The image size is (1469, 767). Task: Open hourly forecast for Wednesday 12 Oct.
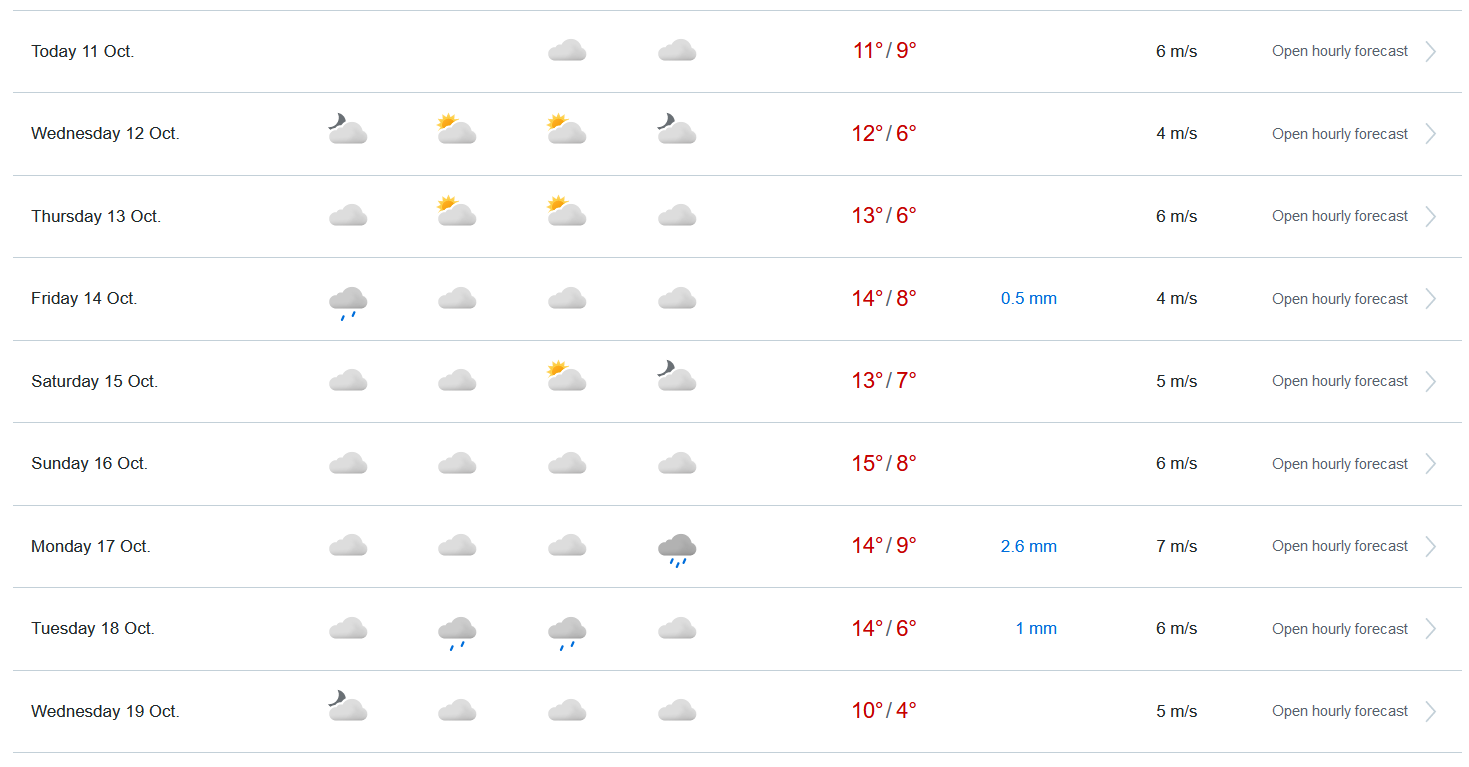tap(1339, 134)
